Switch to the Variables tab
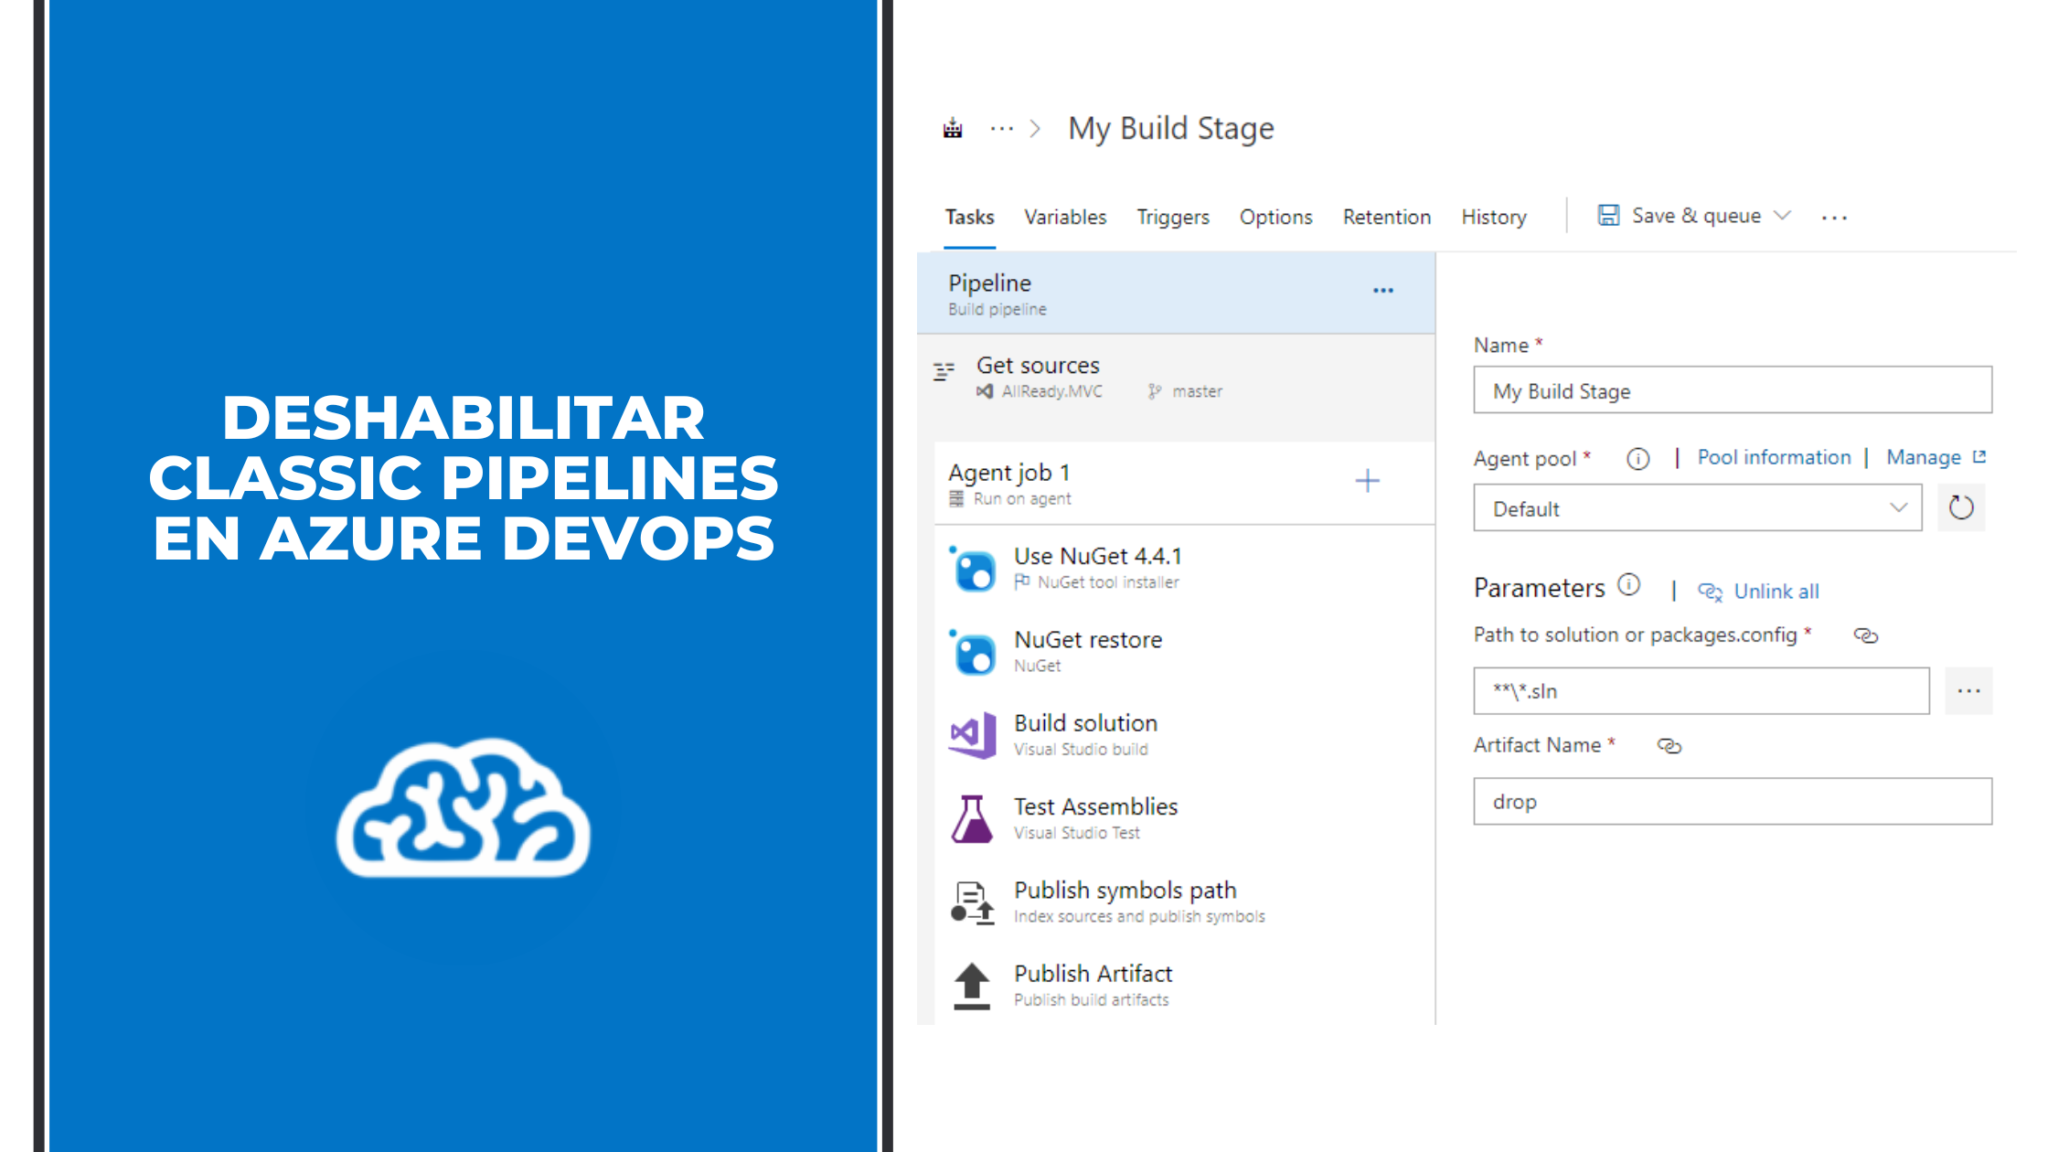 click(1065, 217)
